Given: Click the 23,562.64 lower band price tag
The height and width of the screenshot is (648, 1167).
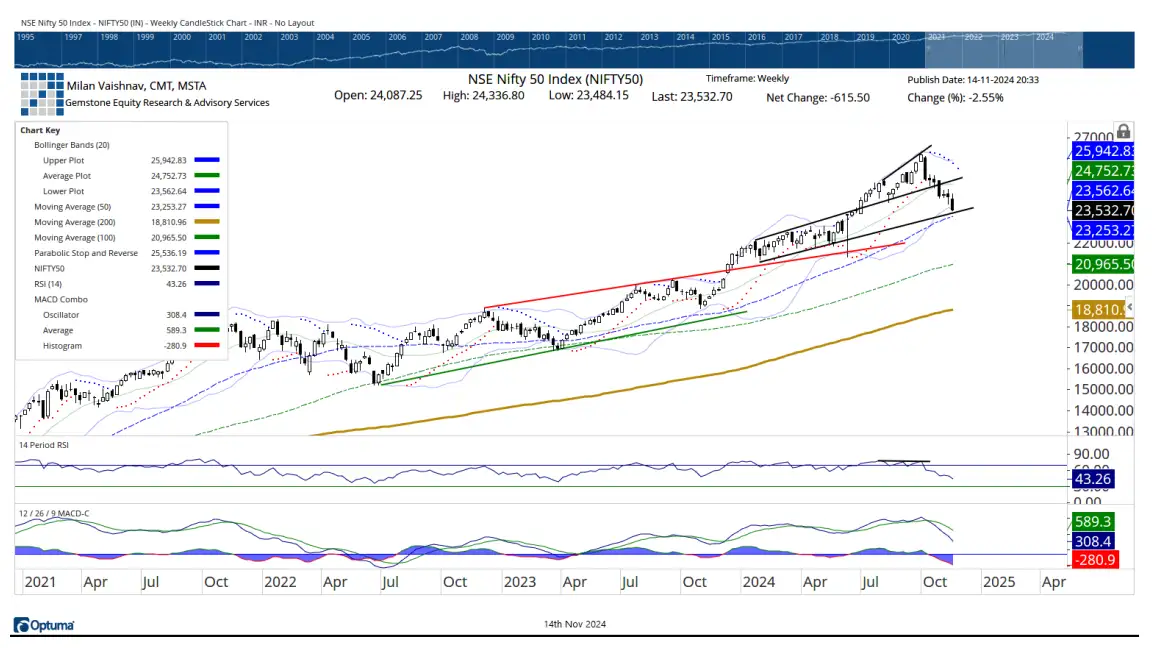Looking at the screenshot, I should click(x=1103, y=191).
